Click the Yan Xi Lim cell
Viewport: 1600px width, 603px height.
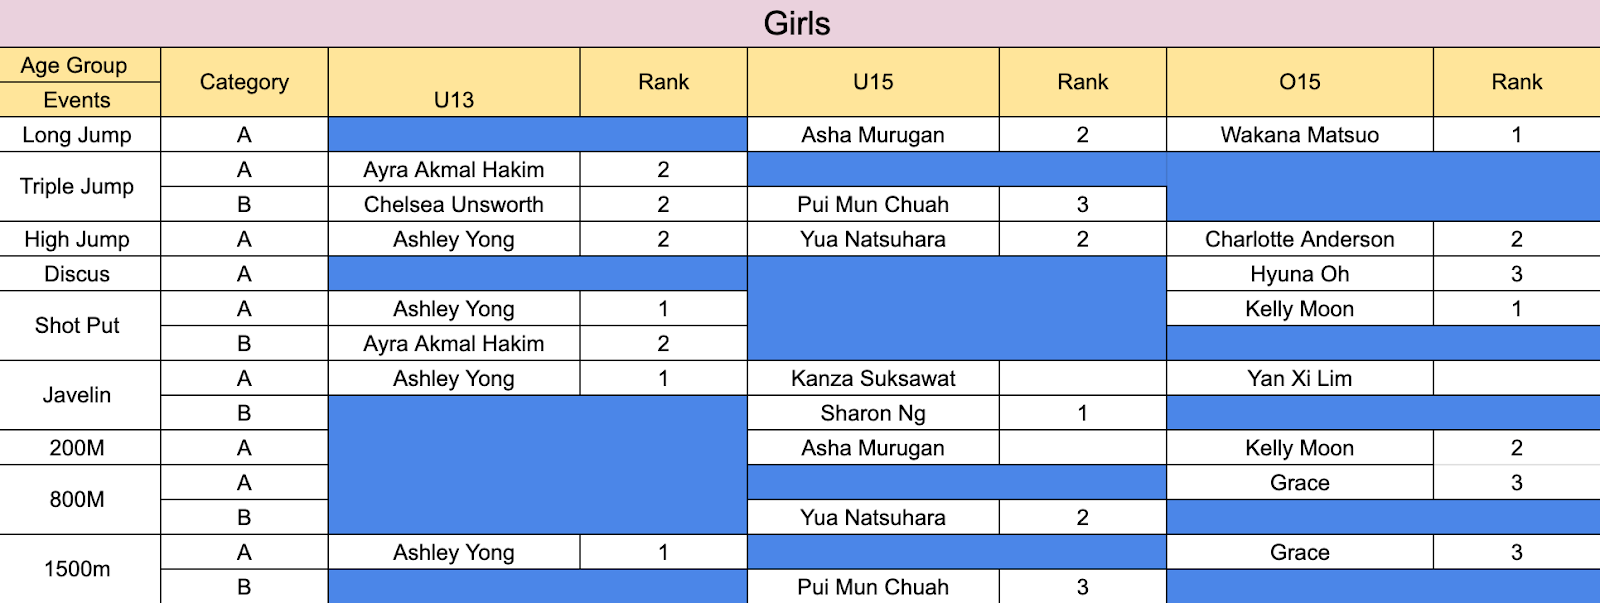(1299, 378)
